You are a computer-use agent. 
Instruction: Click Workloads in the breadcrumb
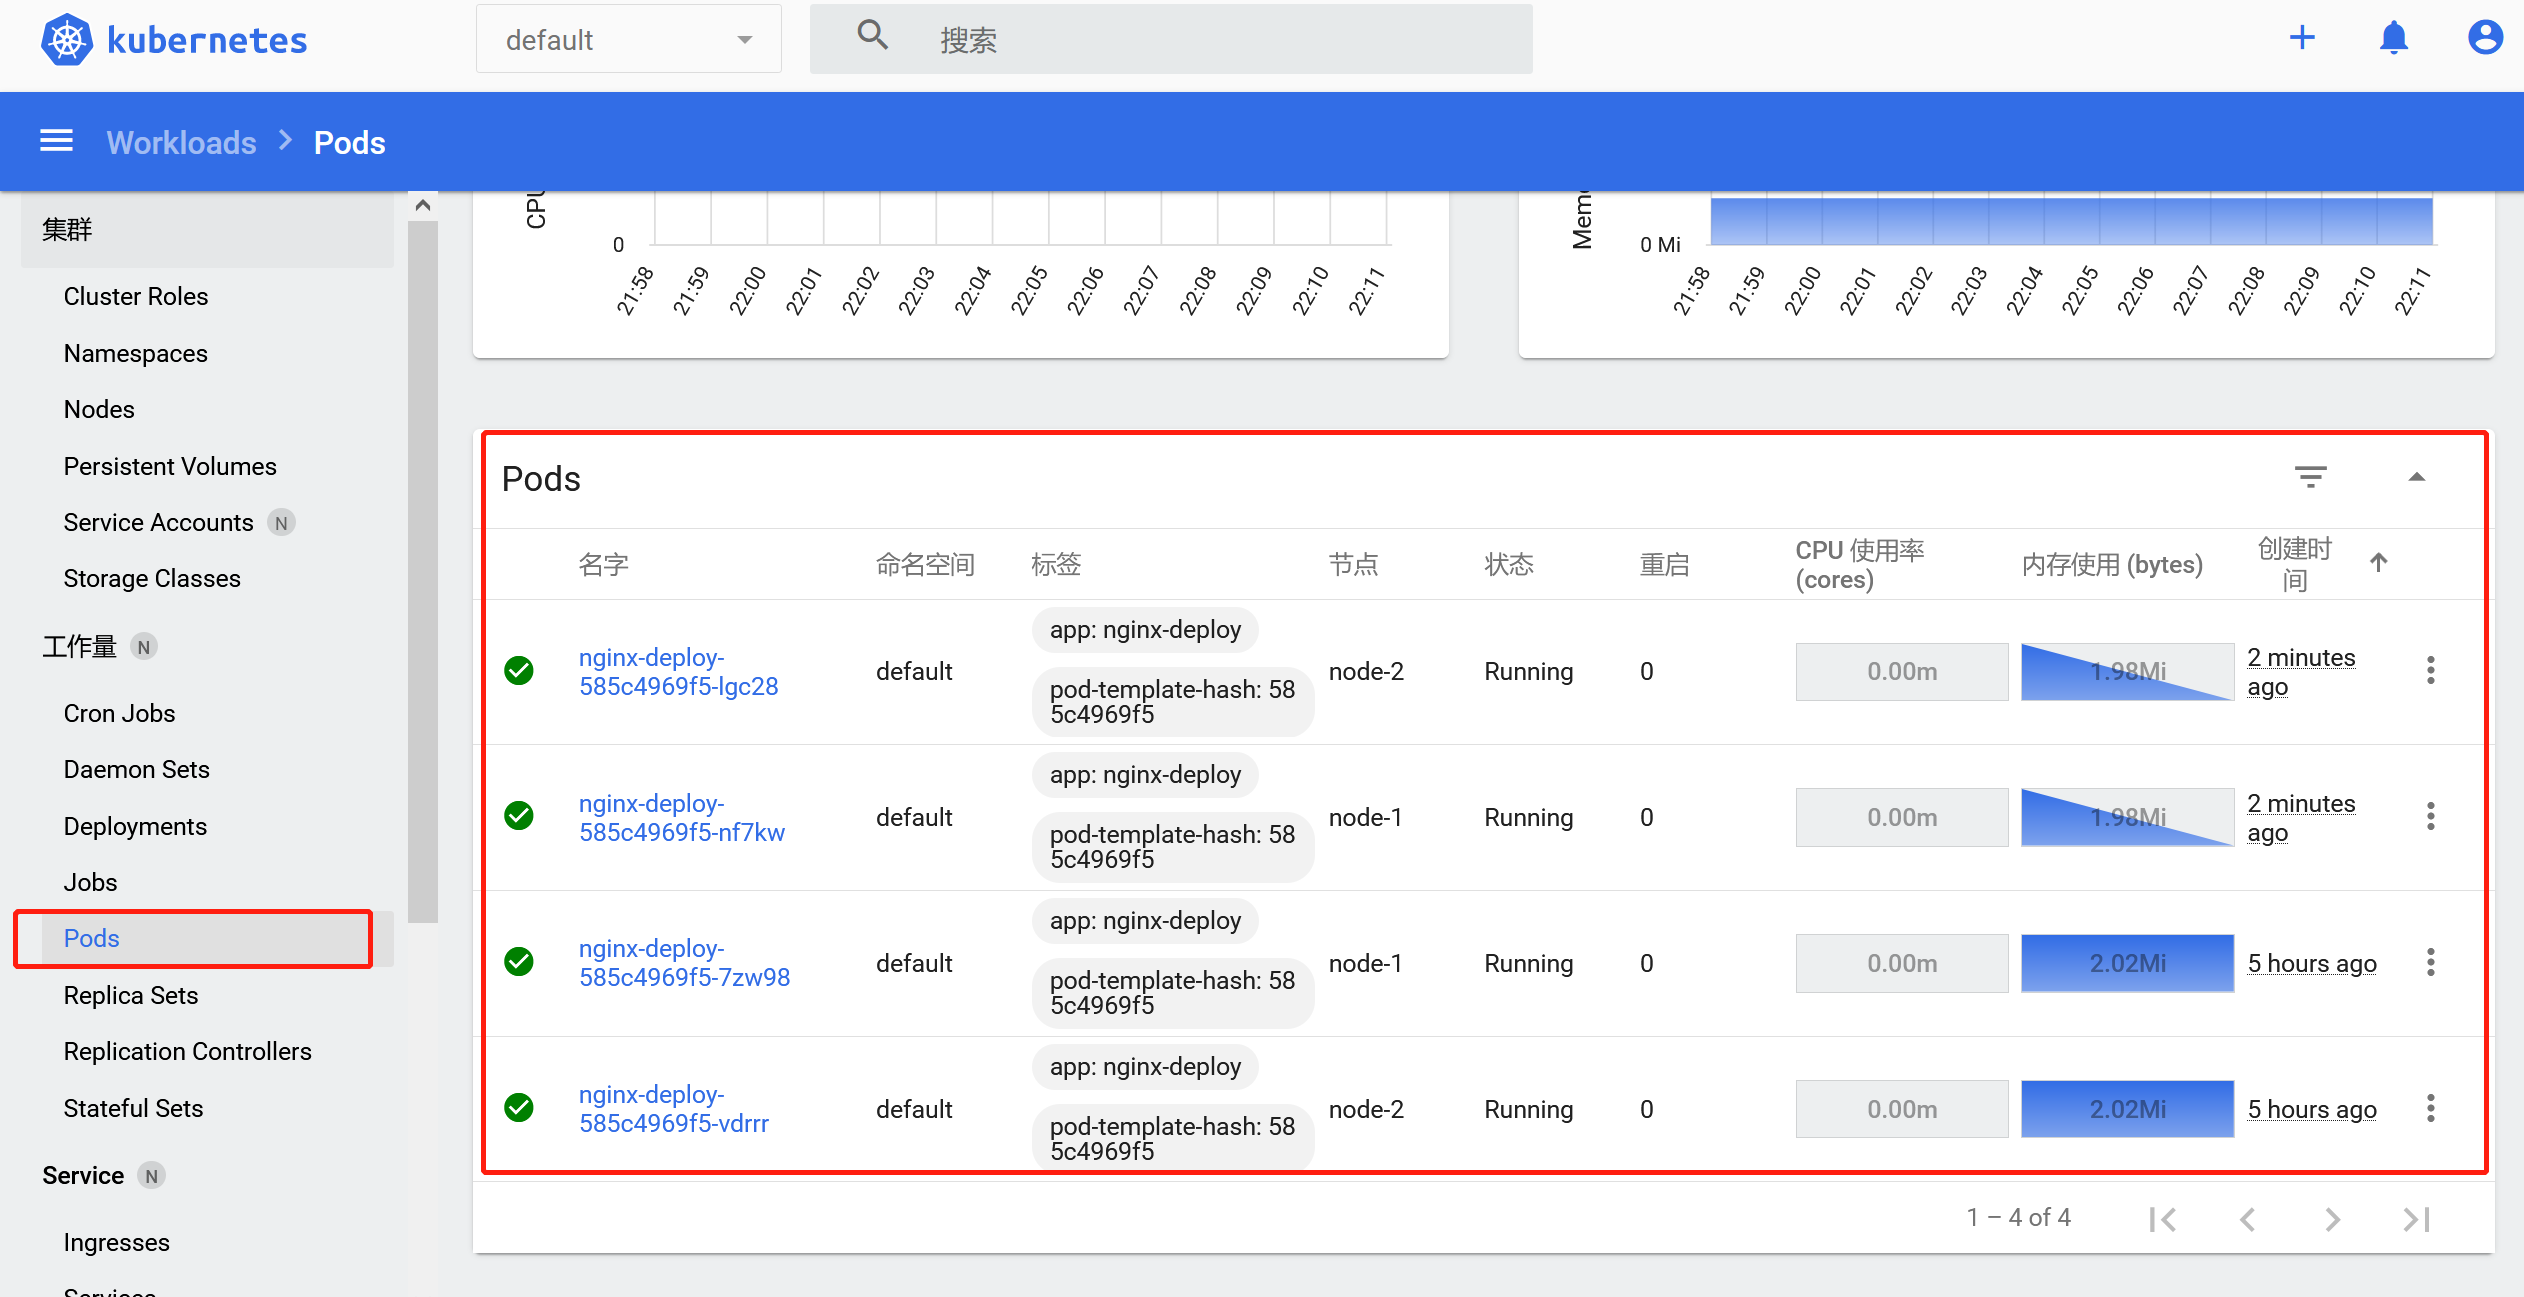pos(181,142)
